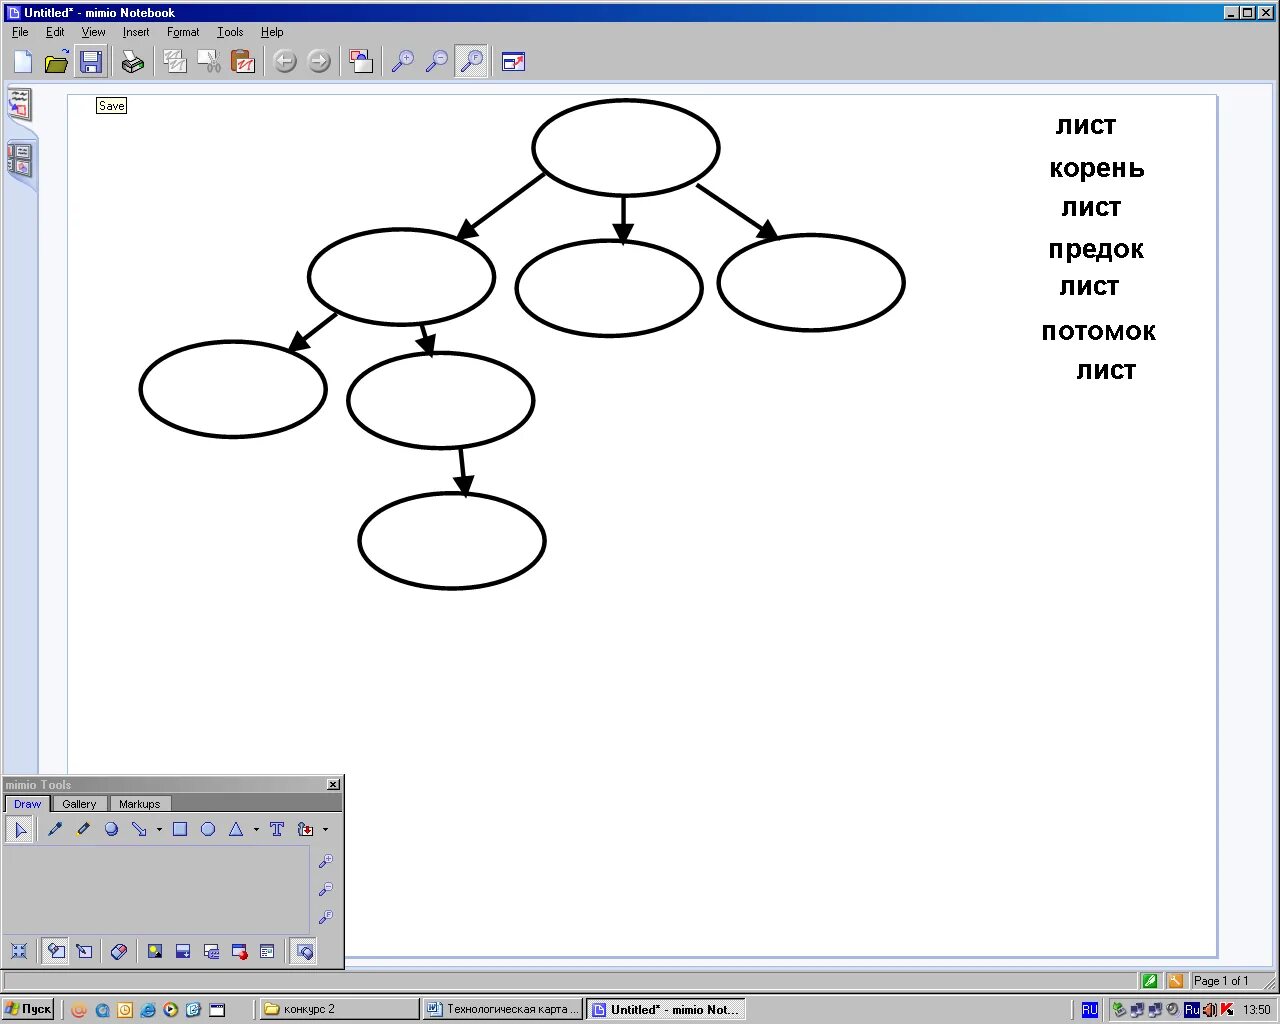The image size is (1280, 1024).
Task: Select the Ellipse shape tool
Action: 208,829
